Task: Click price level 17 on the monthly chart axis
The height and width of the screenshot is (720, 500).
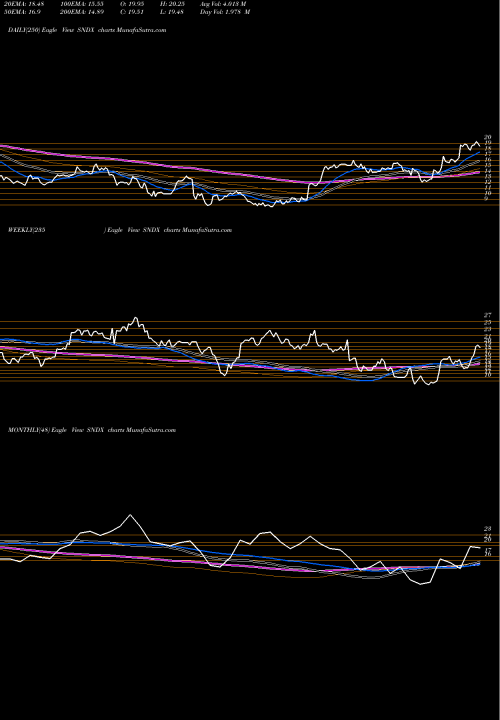Action: pyautogui.click(x=488, y=550)
